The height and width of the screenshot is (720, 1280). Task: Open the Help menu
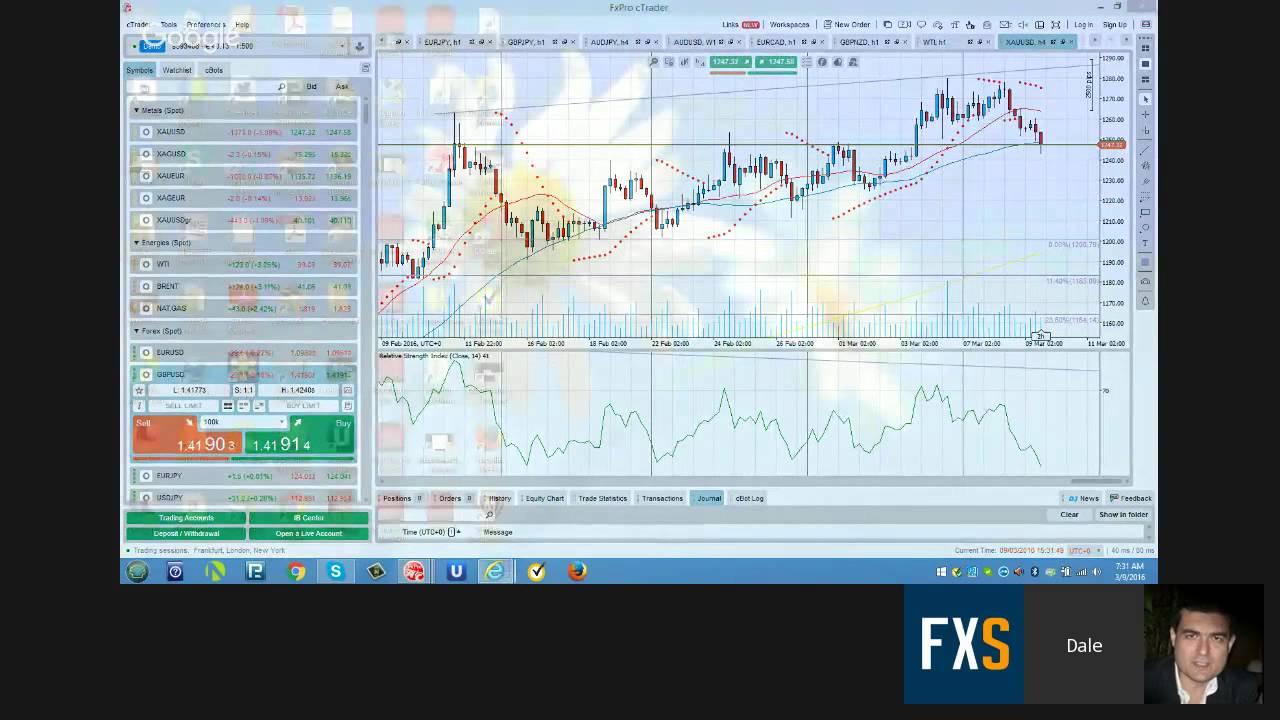click(242, 25)
